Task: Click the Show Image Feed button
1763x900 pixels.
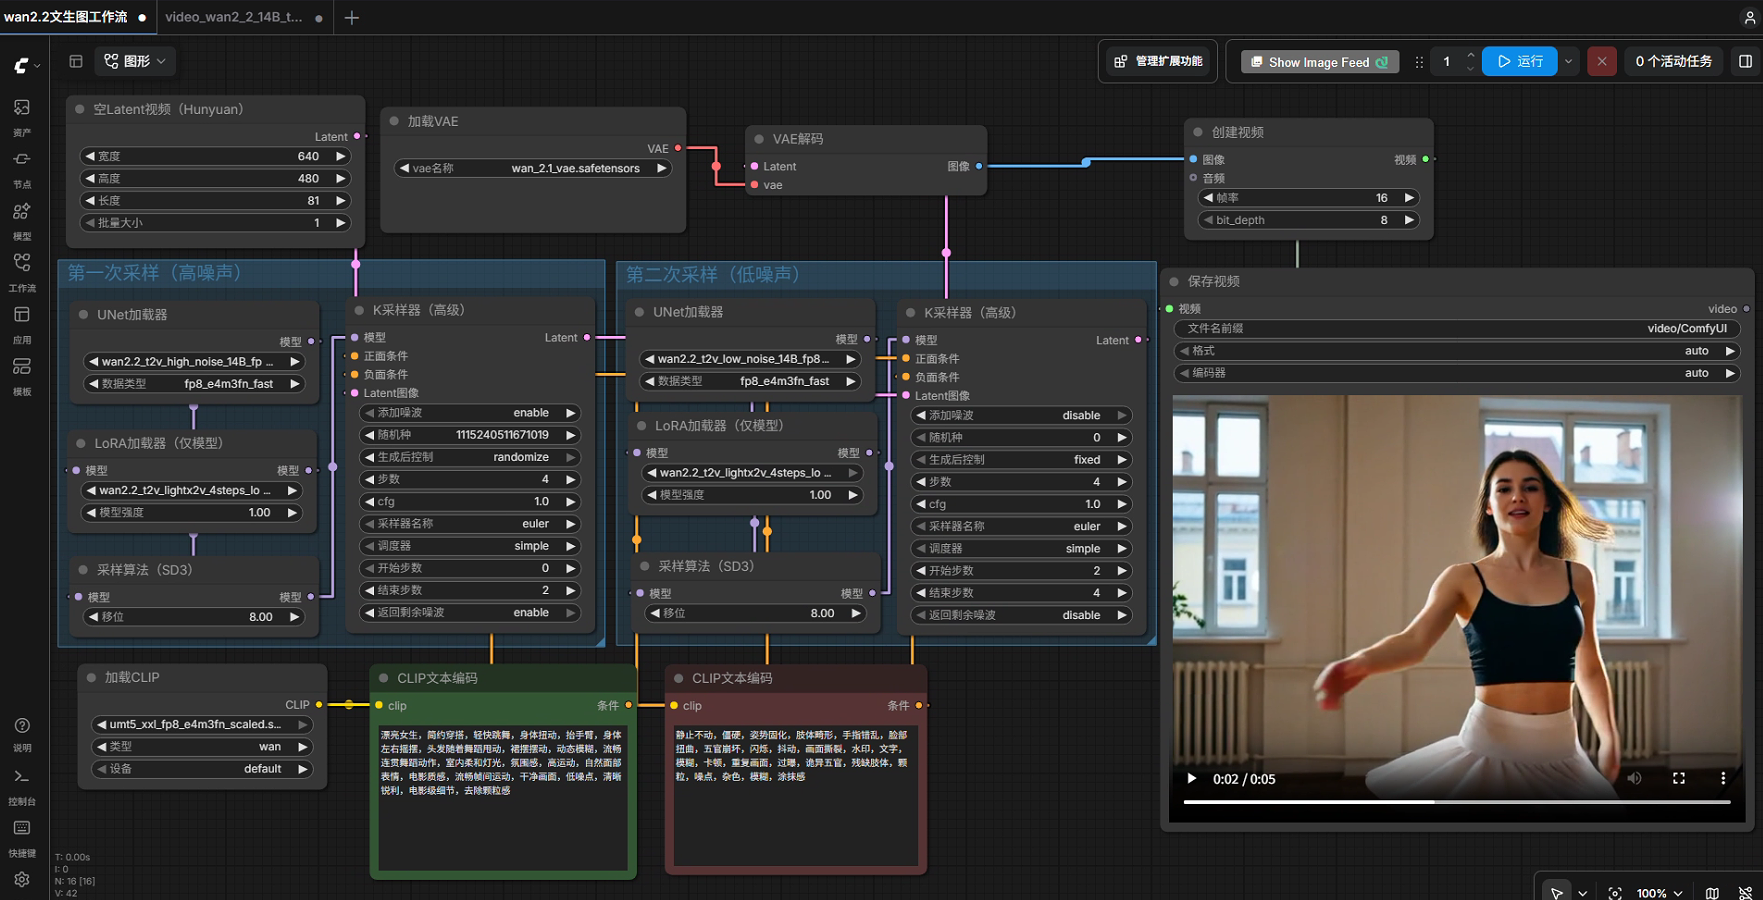Action: [x=1320, y=62]
